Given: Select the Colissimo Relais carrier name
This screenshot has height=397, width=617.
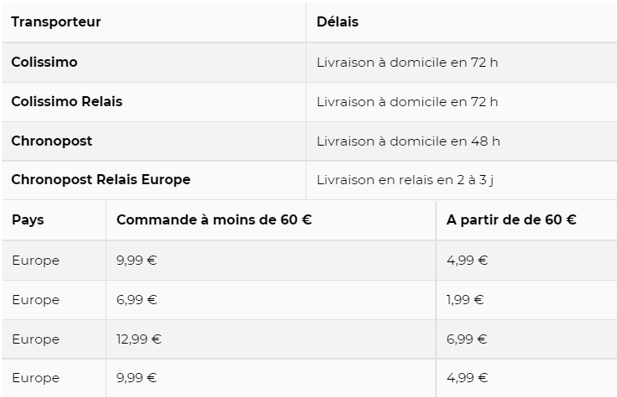Looking at the screenshot, I should (67, 102).
